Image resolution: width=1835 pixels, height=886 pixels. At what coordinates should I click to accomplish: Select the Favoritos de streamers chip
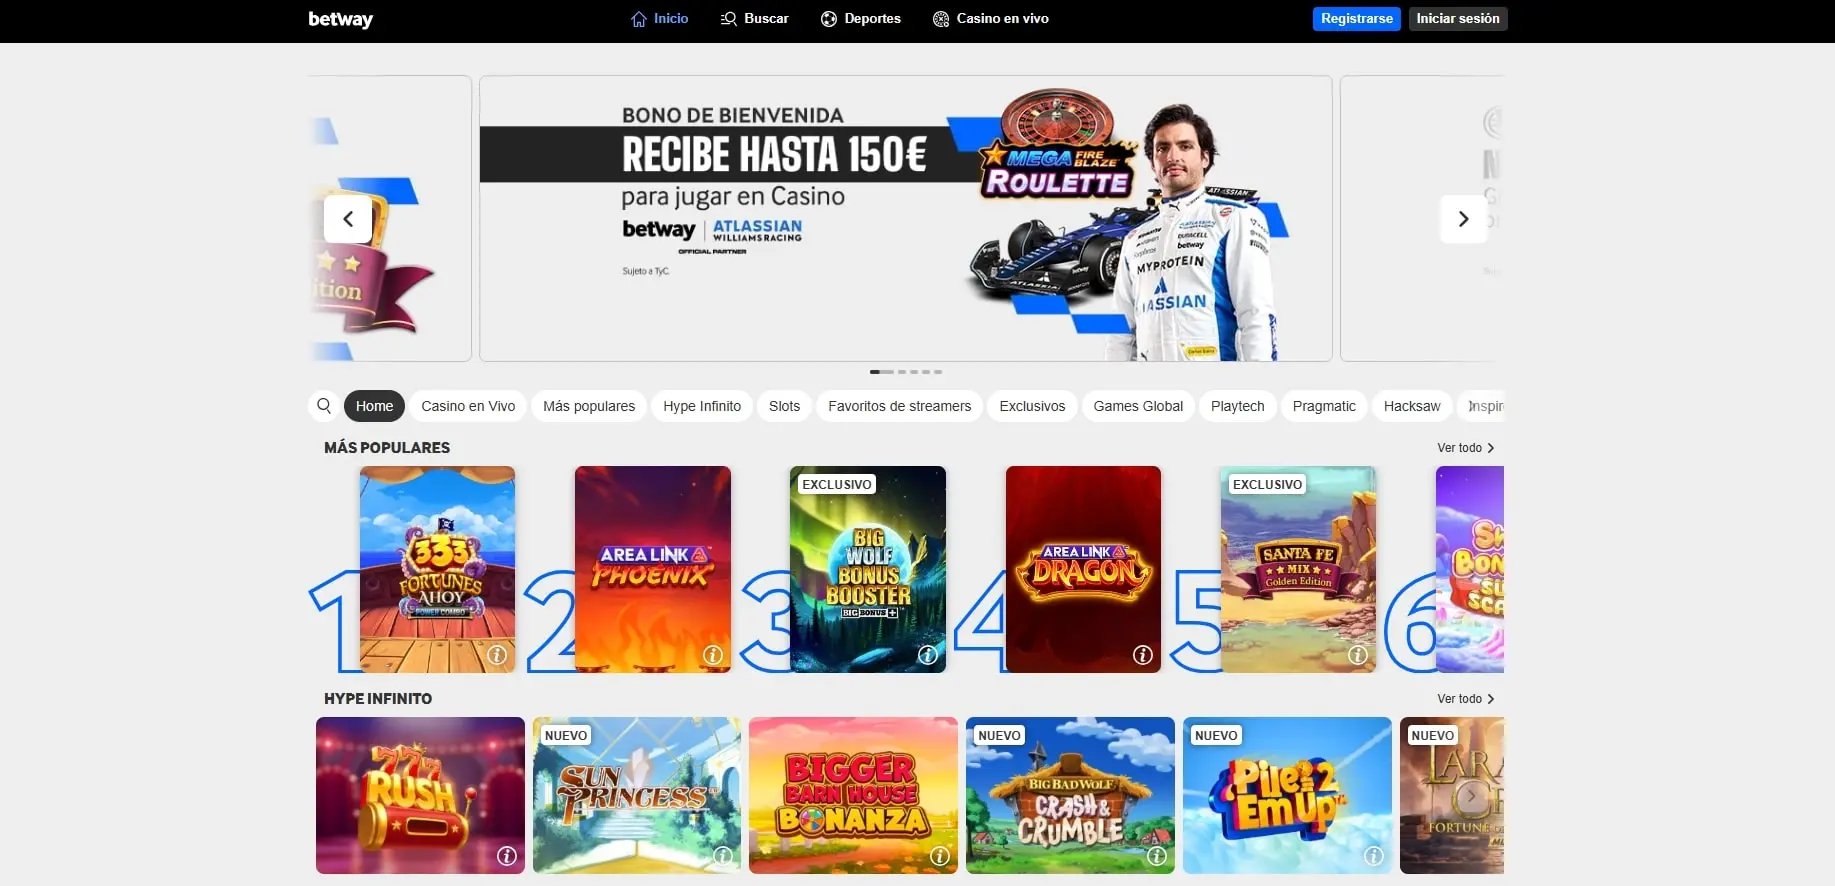click(x=900, y=406)
